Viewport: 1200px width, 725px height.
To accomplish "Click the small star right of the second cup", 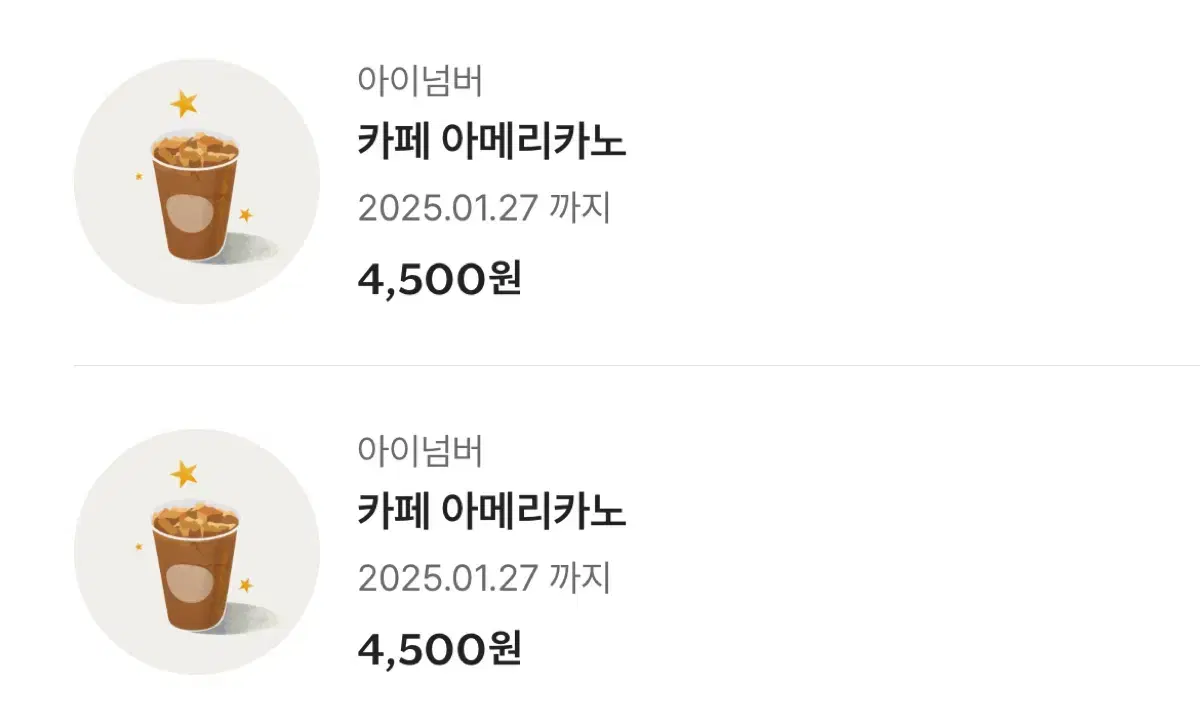I will pyautogui.click(x=246, y=585).
